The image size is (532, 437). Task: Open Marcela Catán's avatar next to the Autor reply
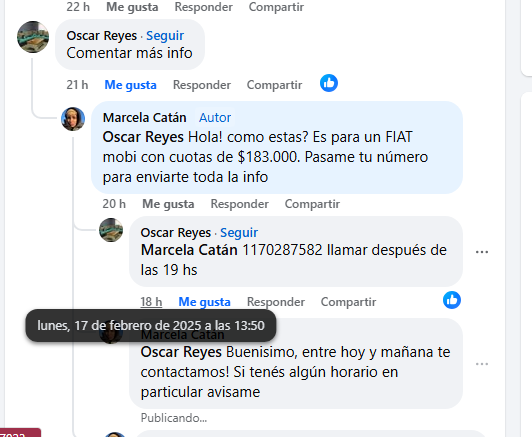click(73, 119)
